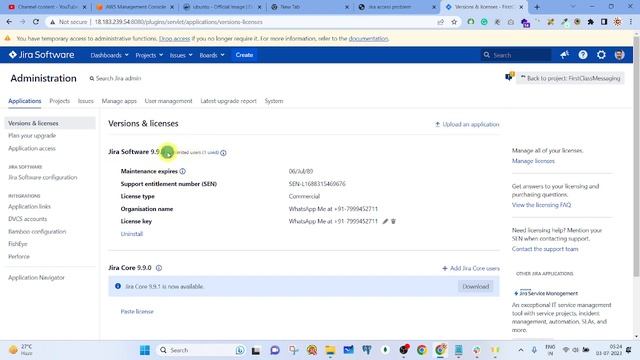640x360 pixels.
Task: Click the feedback icon beside Back to project
Action: [x=509, y=77]
